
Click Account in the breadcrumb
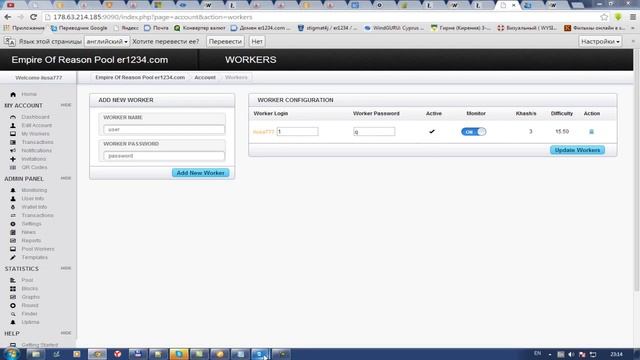point(205,78)
